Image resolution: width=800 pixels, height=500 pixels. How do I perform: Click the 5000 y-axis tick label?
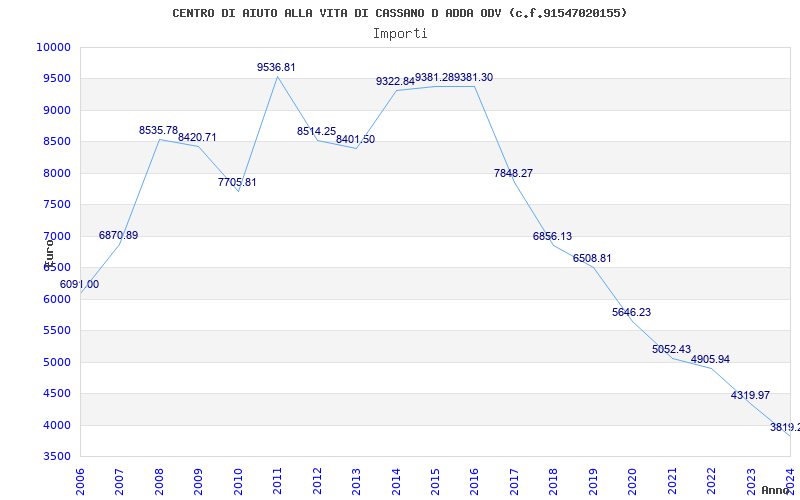click(56, 362)
